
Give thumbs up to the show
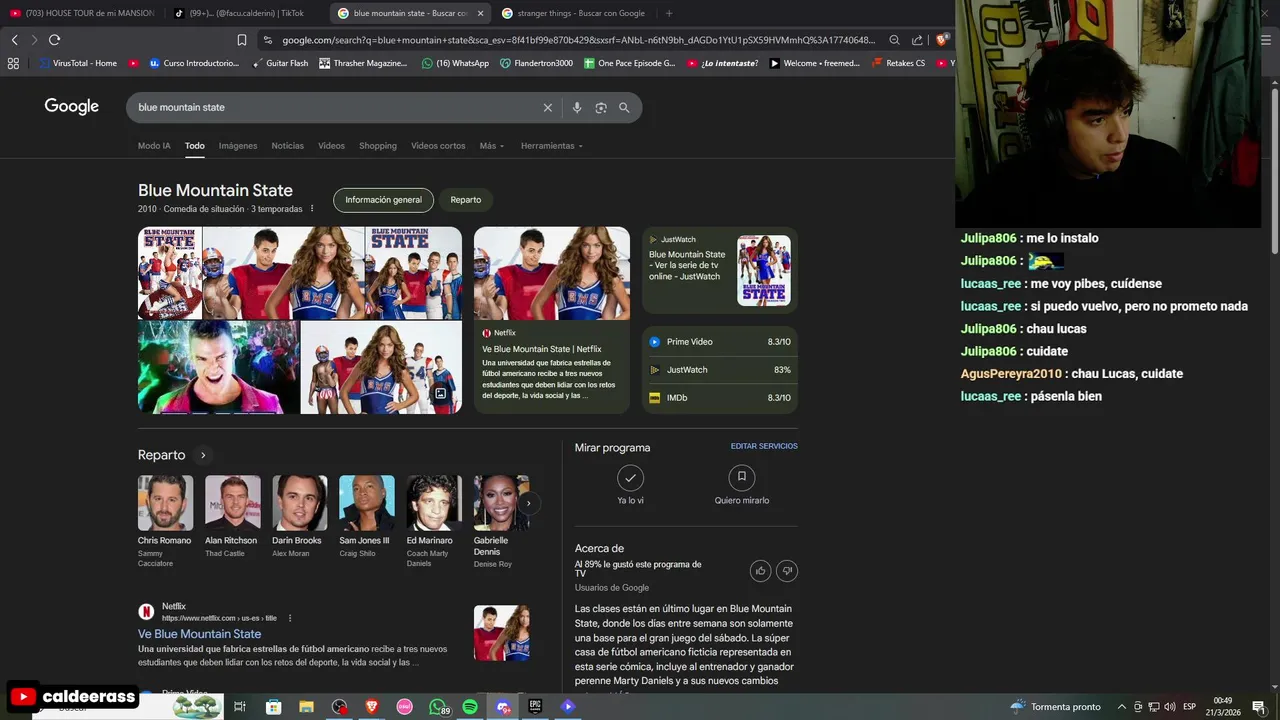(761, 571)
